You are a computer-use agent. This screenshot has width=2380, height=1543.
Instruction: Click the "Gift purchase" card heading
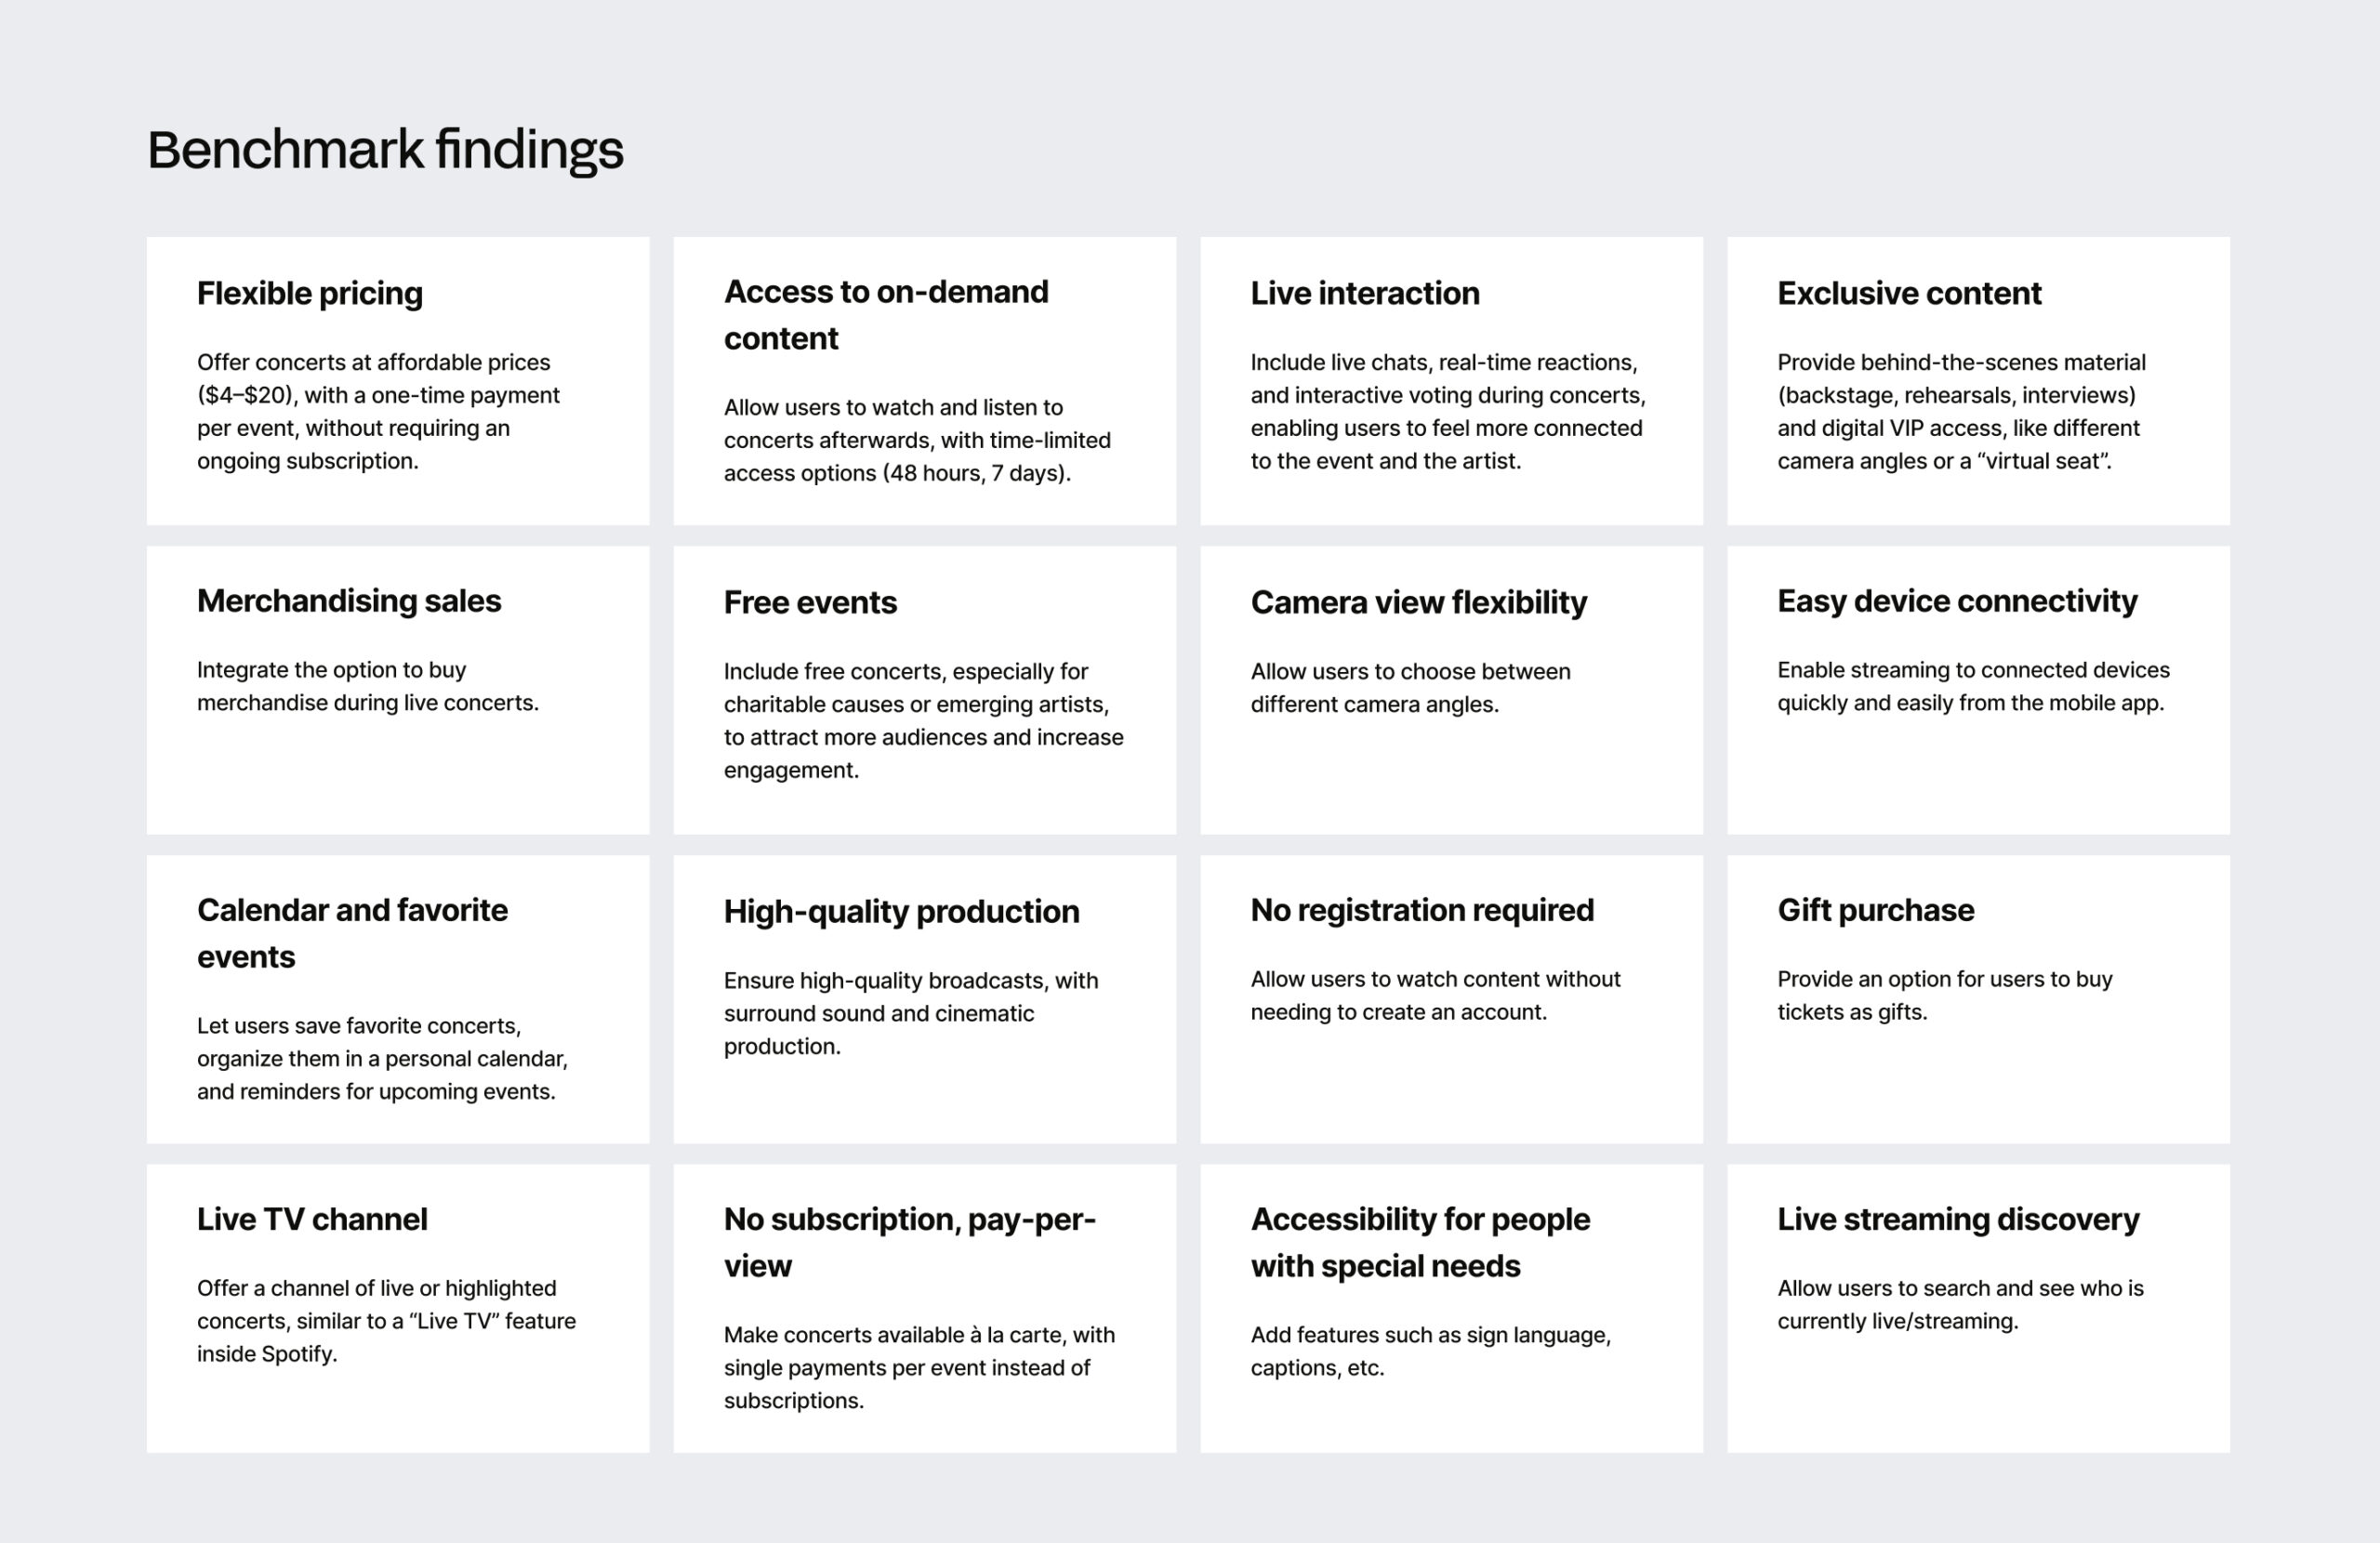(1875, 910)
